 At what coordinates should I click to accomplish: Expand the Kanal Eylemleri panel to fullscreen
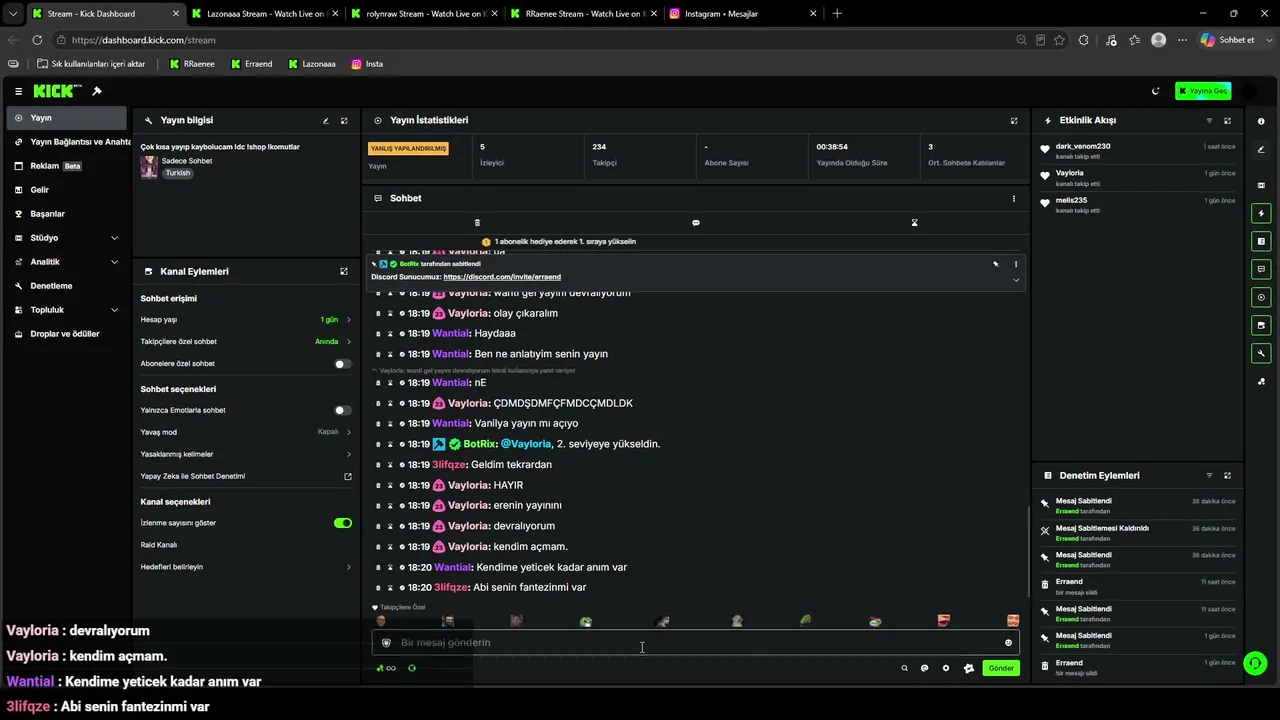tap(344, 271)
